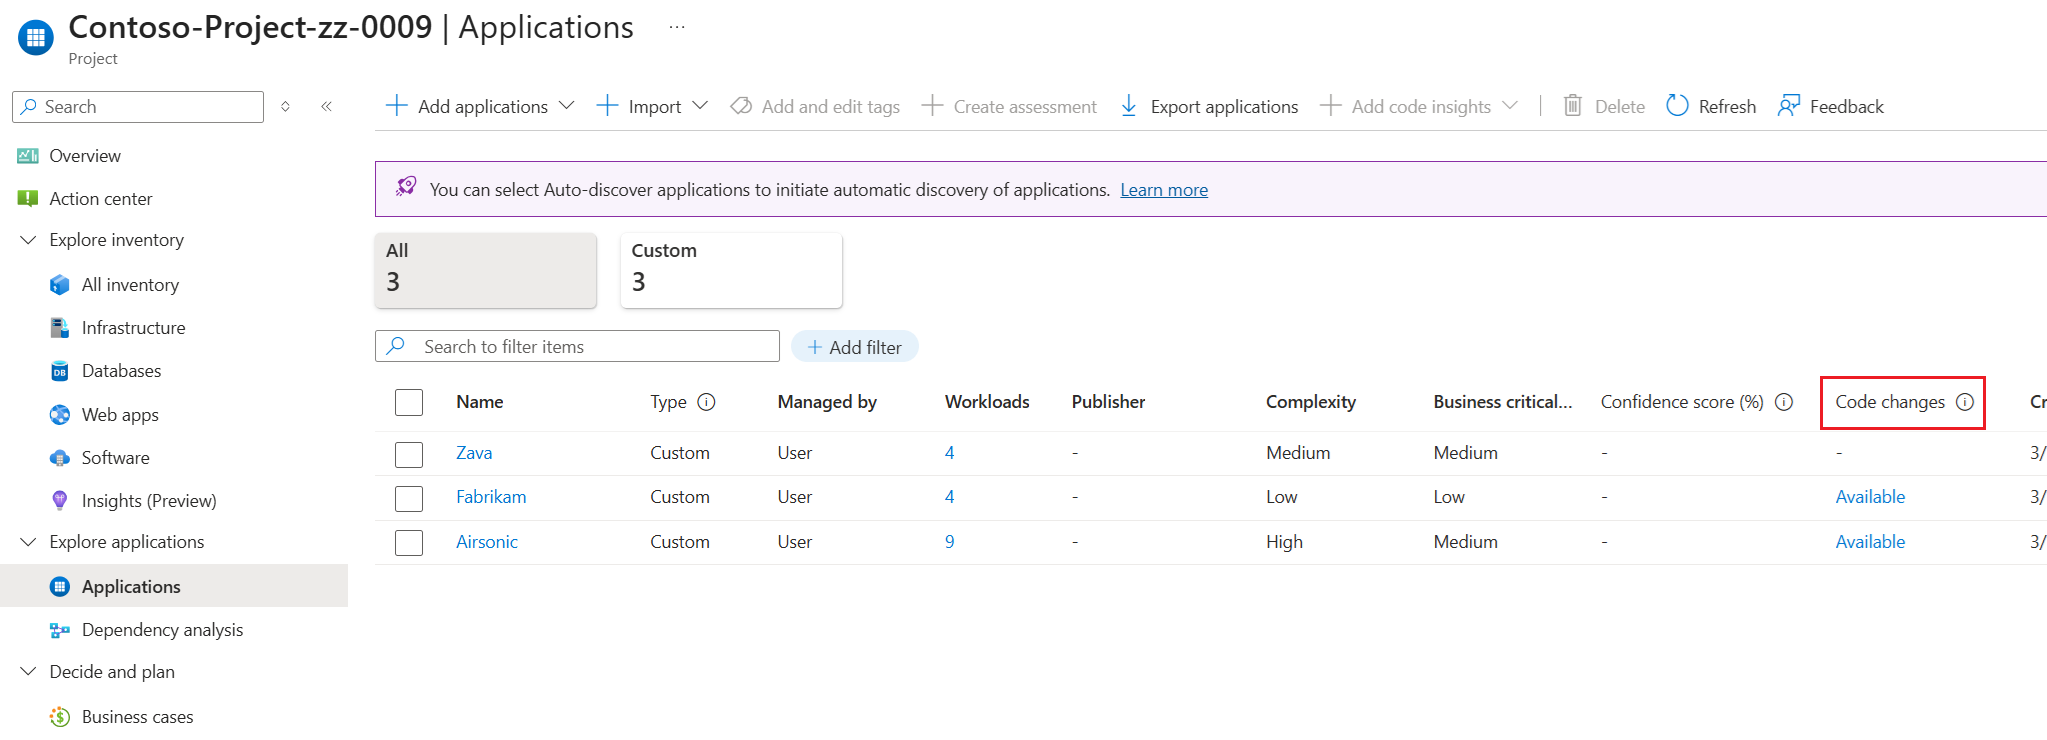Tick the select-all checkbox in table header
2047x740 pixels.
point(409,402)
